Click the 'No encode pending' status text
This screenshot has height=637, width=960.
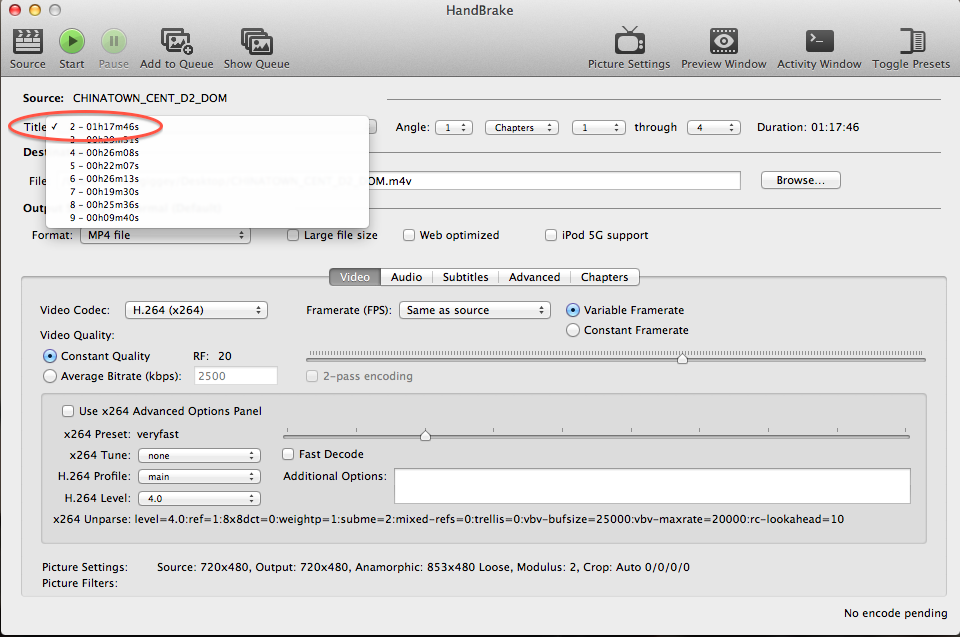coord(895,613)
